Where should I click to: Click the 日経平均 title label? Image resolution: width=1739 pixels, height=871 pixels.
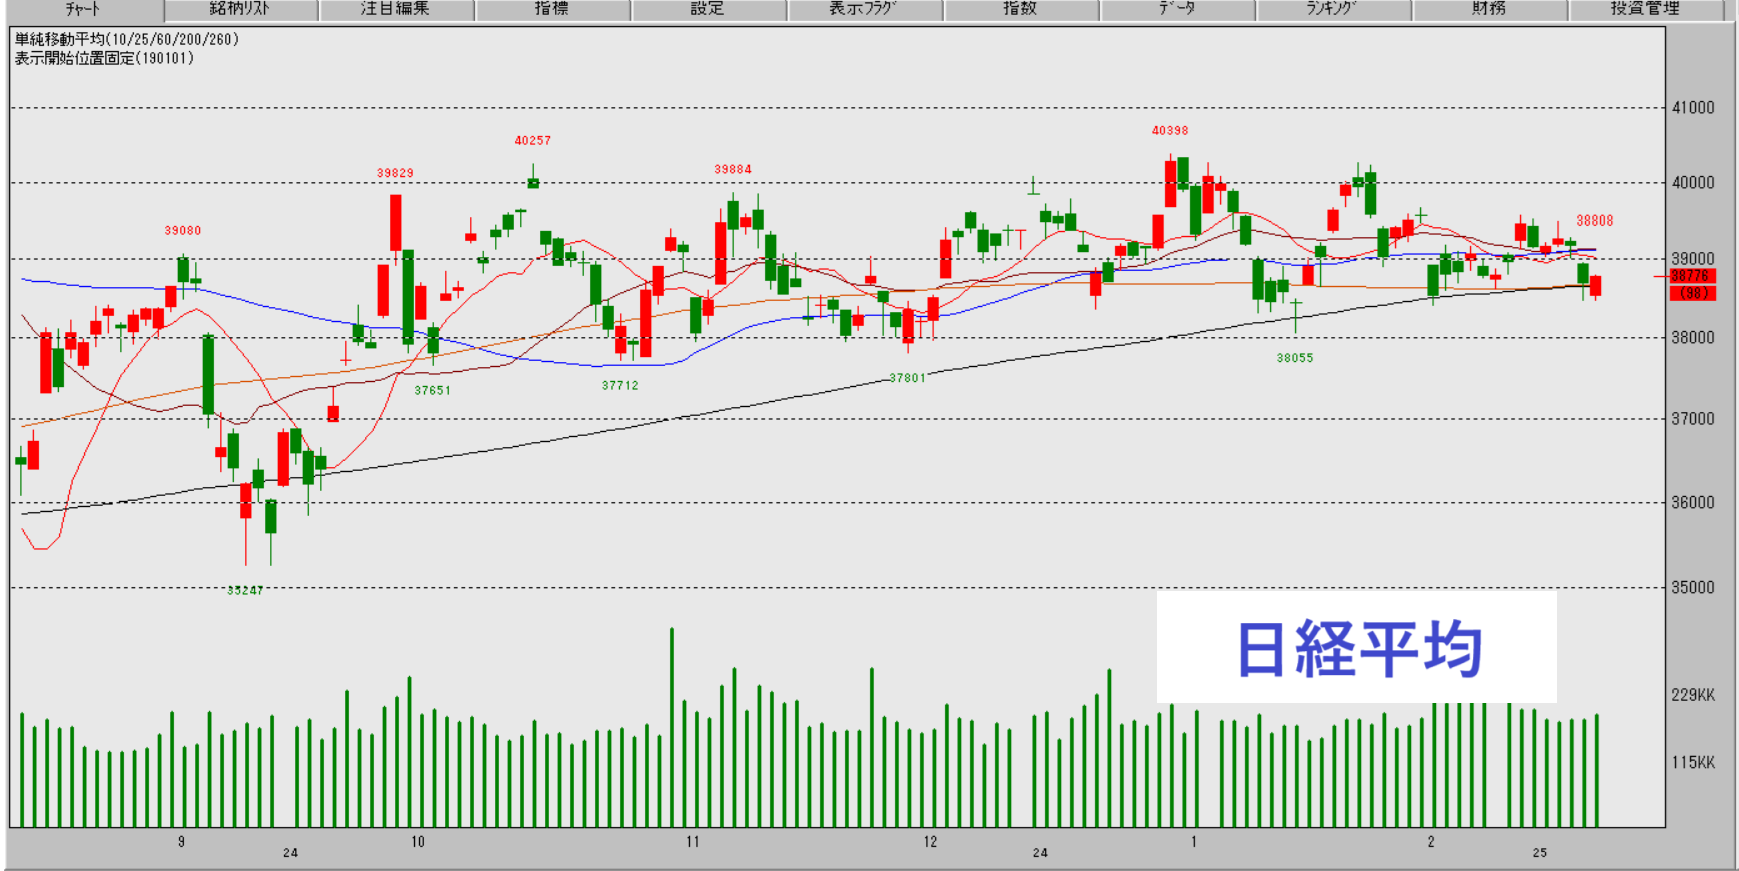pos(1359,650)
